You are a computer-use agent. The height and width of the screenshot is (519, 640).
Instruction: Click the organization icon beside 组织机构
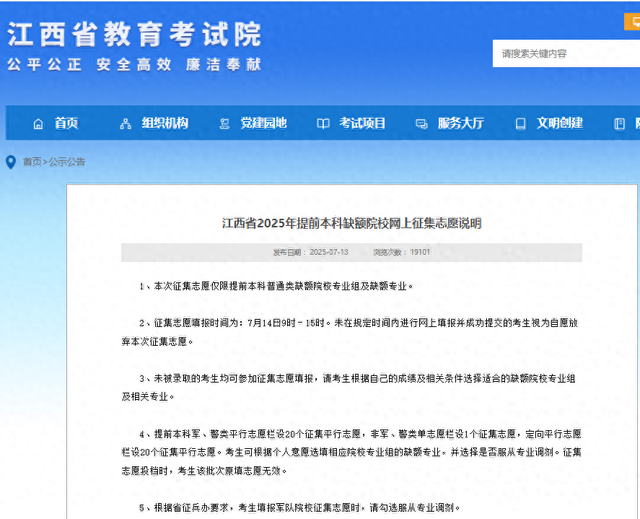[x=125, y=124]
